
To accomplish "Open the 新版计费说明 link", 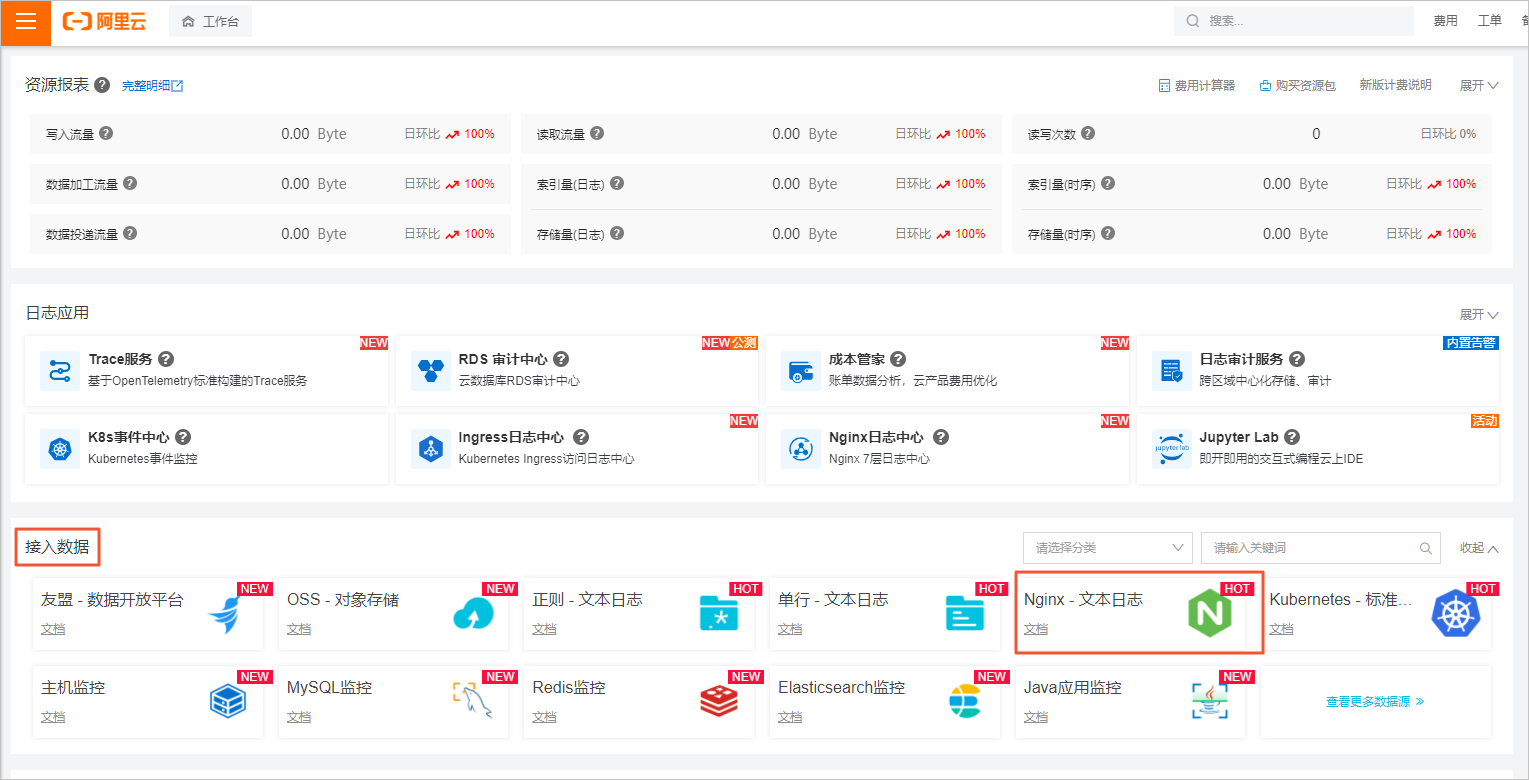I will [x=1395, y=85].
